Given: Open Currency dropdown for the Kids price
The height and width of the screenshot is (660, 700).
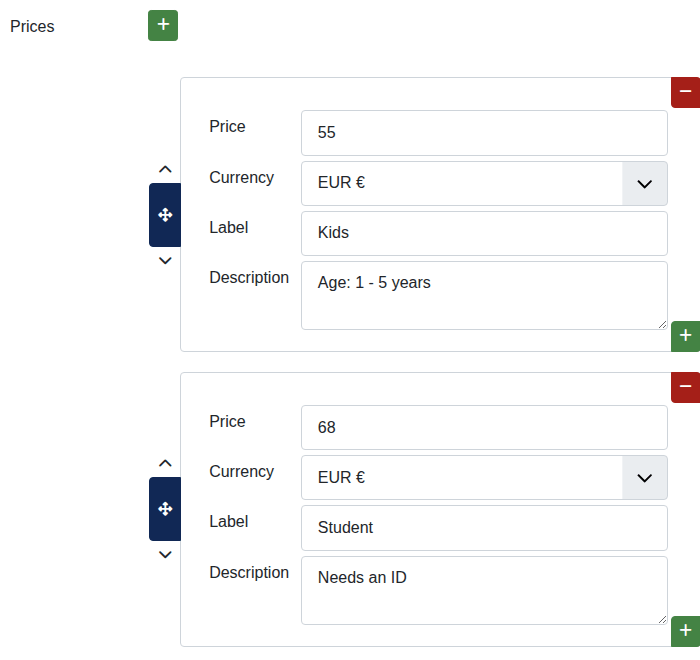Looking at the screenshot, I should point(644,183).
